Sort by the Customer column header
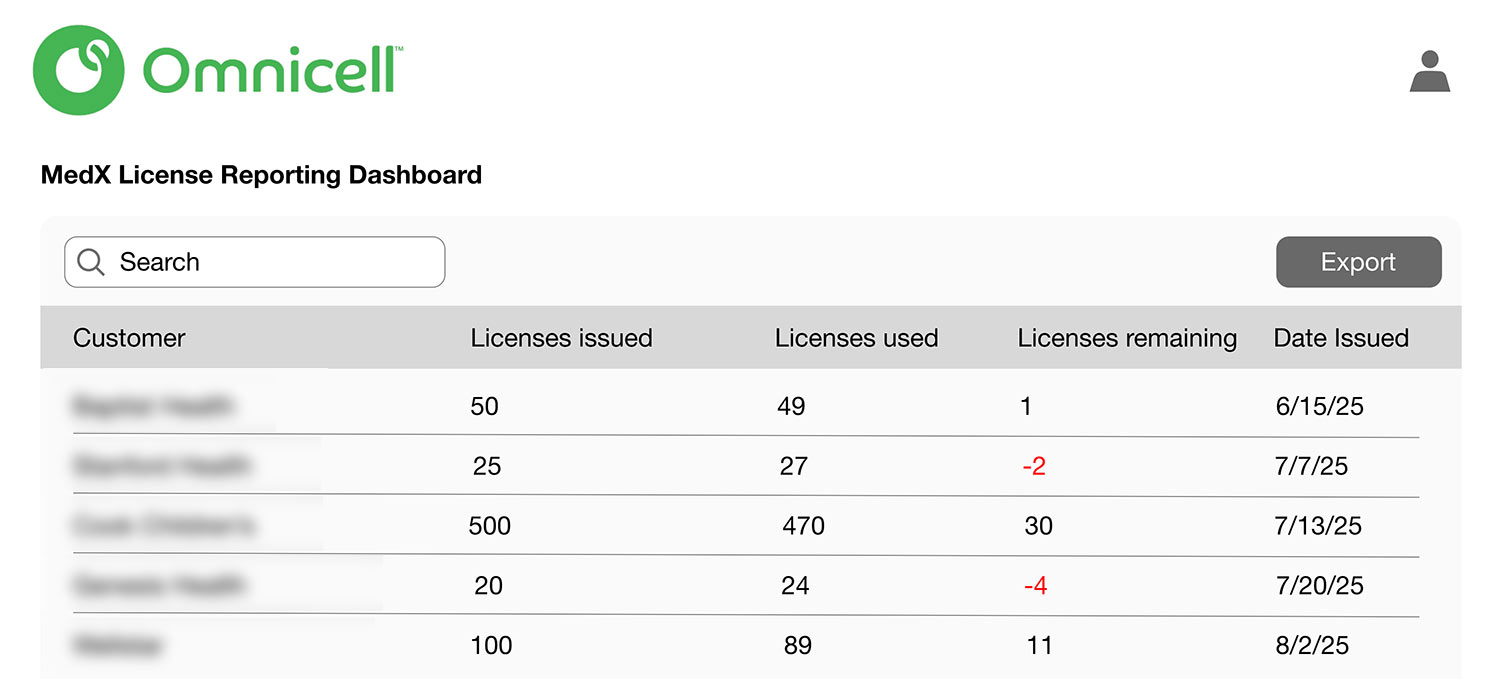 click(129, 338)
